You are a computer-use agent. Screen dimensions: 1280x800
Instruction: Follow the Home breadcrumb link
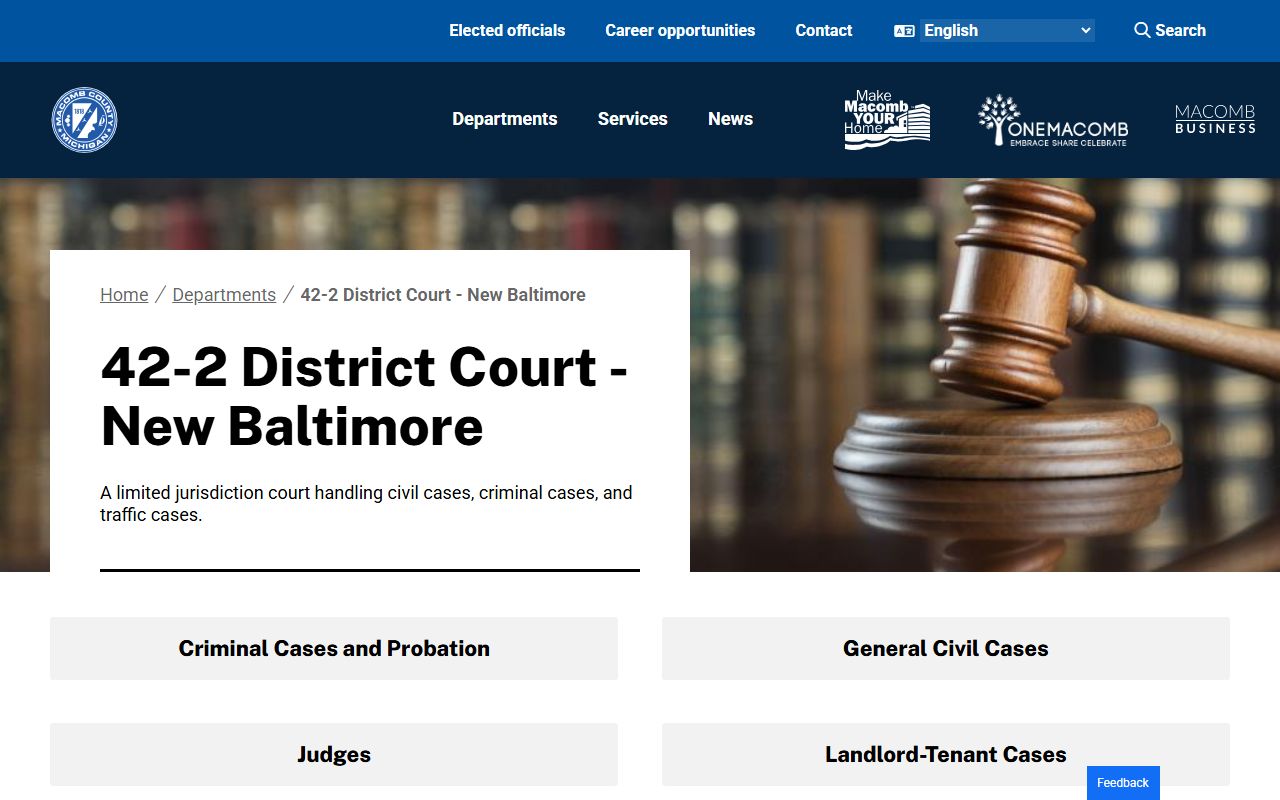click(x=124, y=295)
